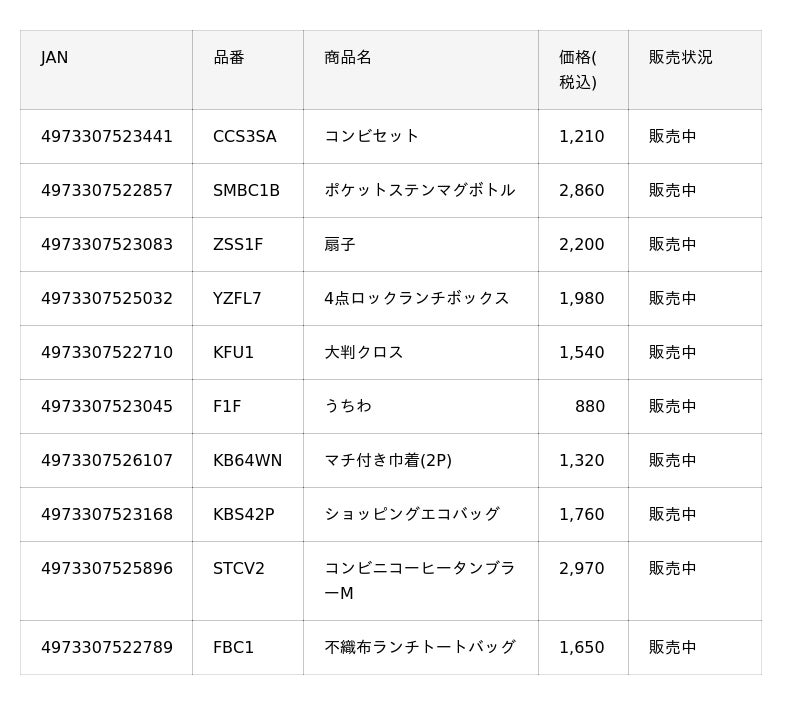
Task: Select the 販売状況 column header
Action: point(695,70)
